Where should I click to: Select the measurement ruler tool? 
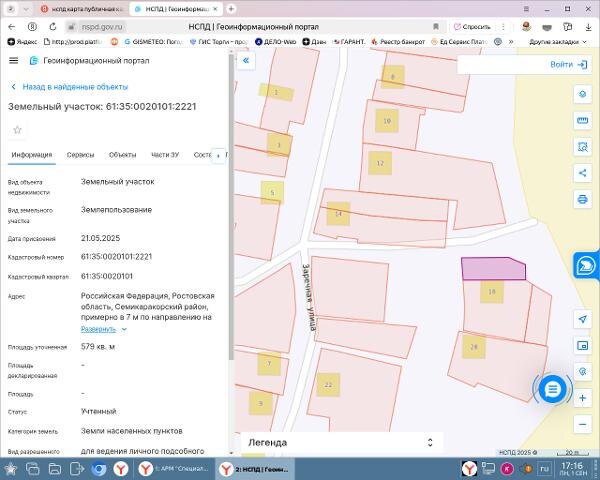(x=582, y=121)
